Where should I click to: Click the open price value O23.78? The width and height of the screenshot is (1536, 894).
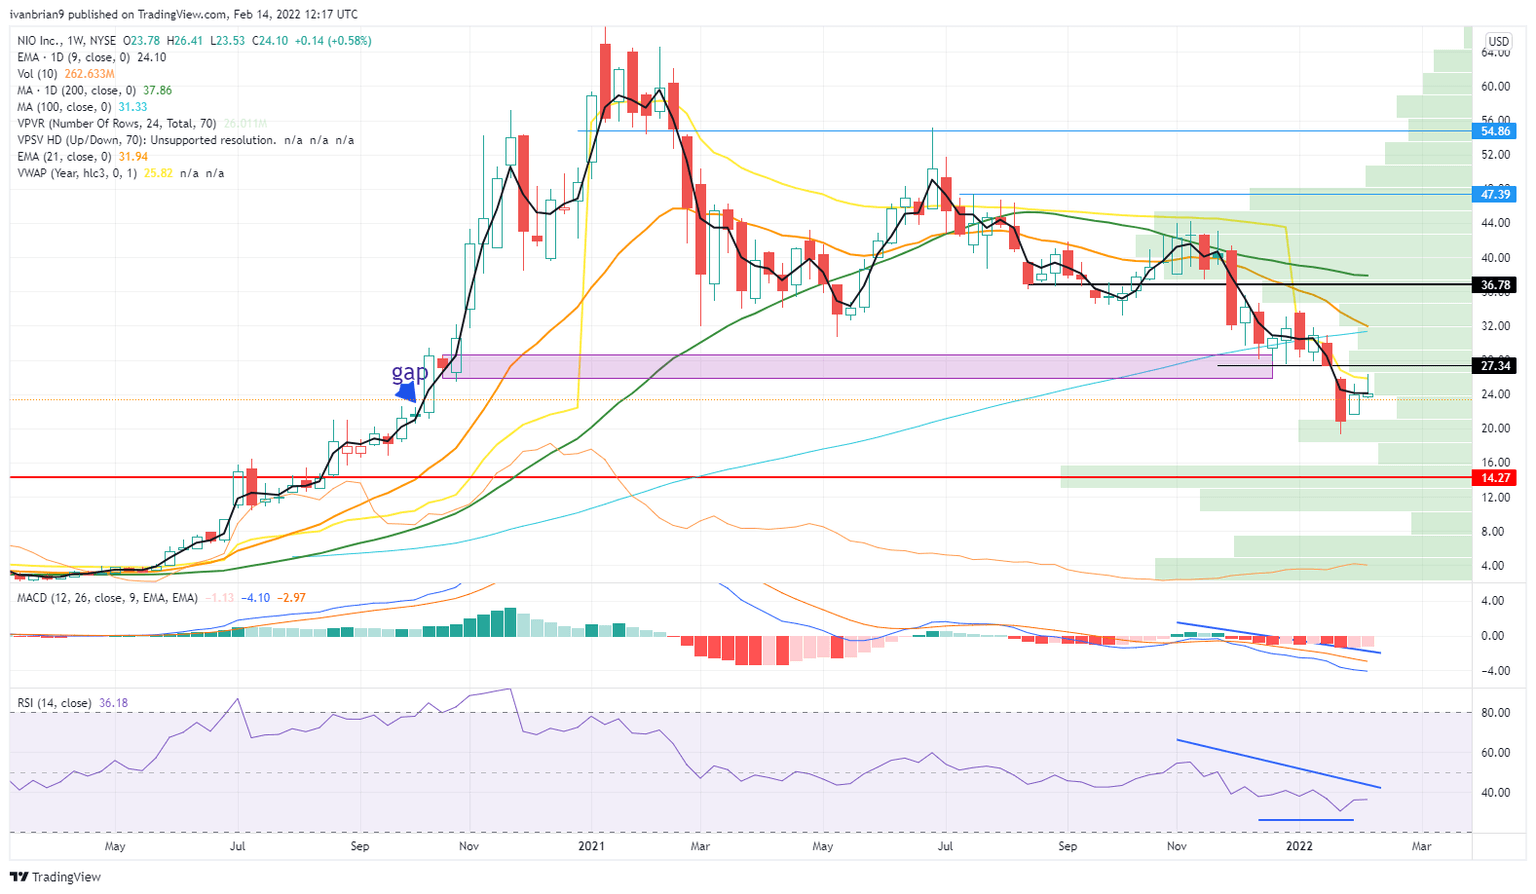pyautogui.click(x=140, y=41)
